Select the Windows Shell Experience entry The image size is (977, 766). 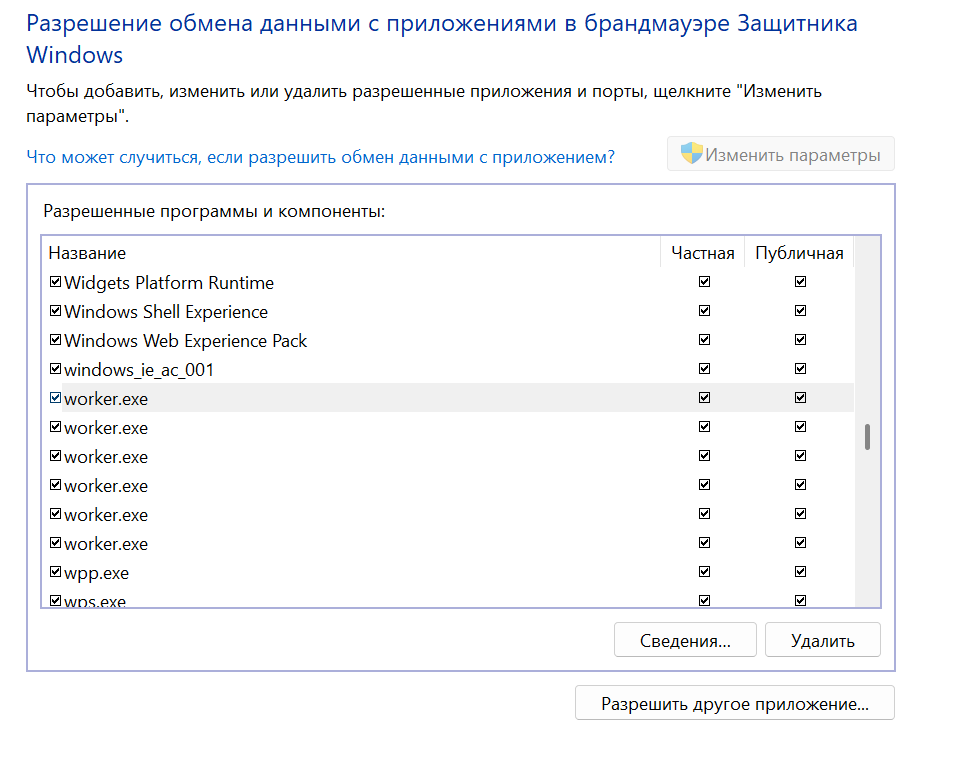[166, 312]
